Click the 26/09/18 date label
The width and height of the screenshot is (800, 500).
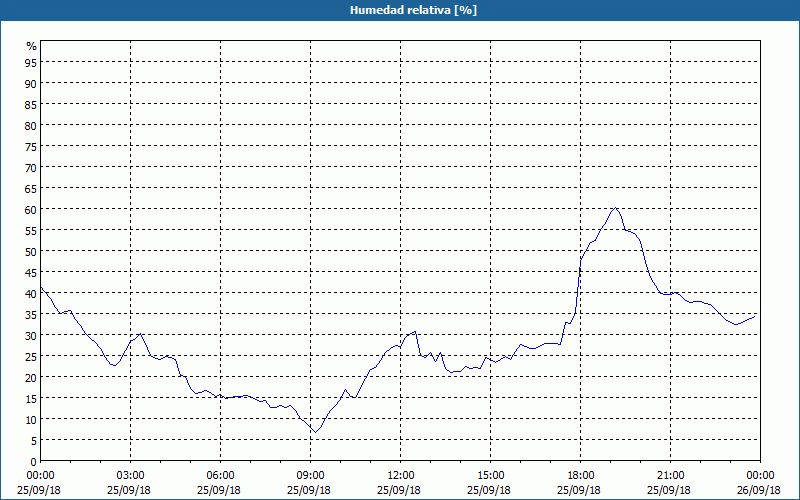coord(759,490)
